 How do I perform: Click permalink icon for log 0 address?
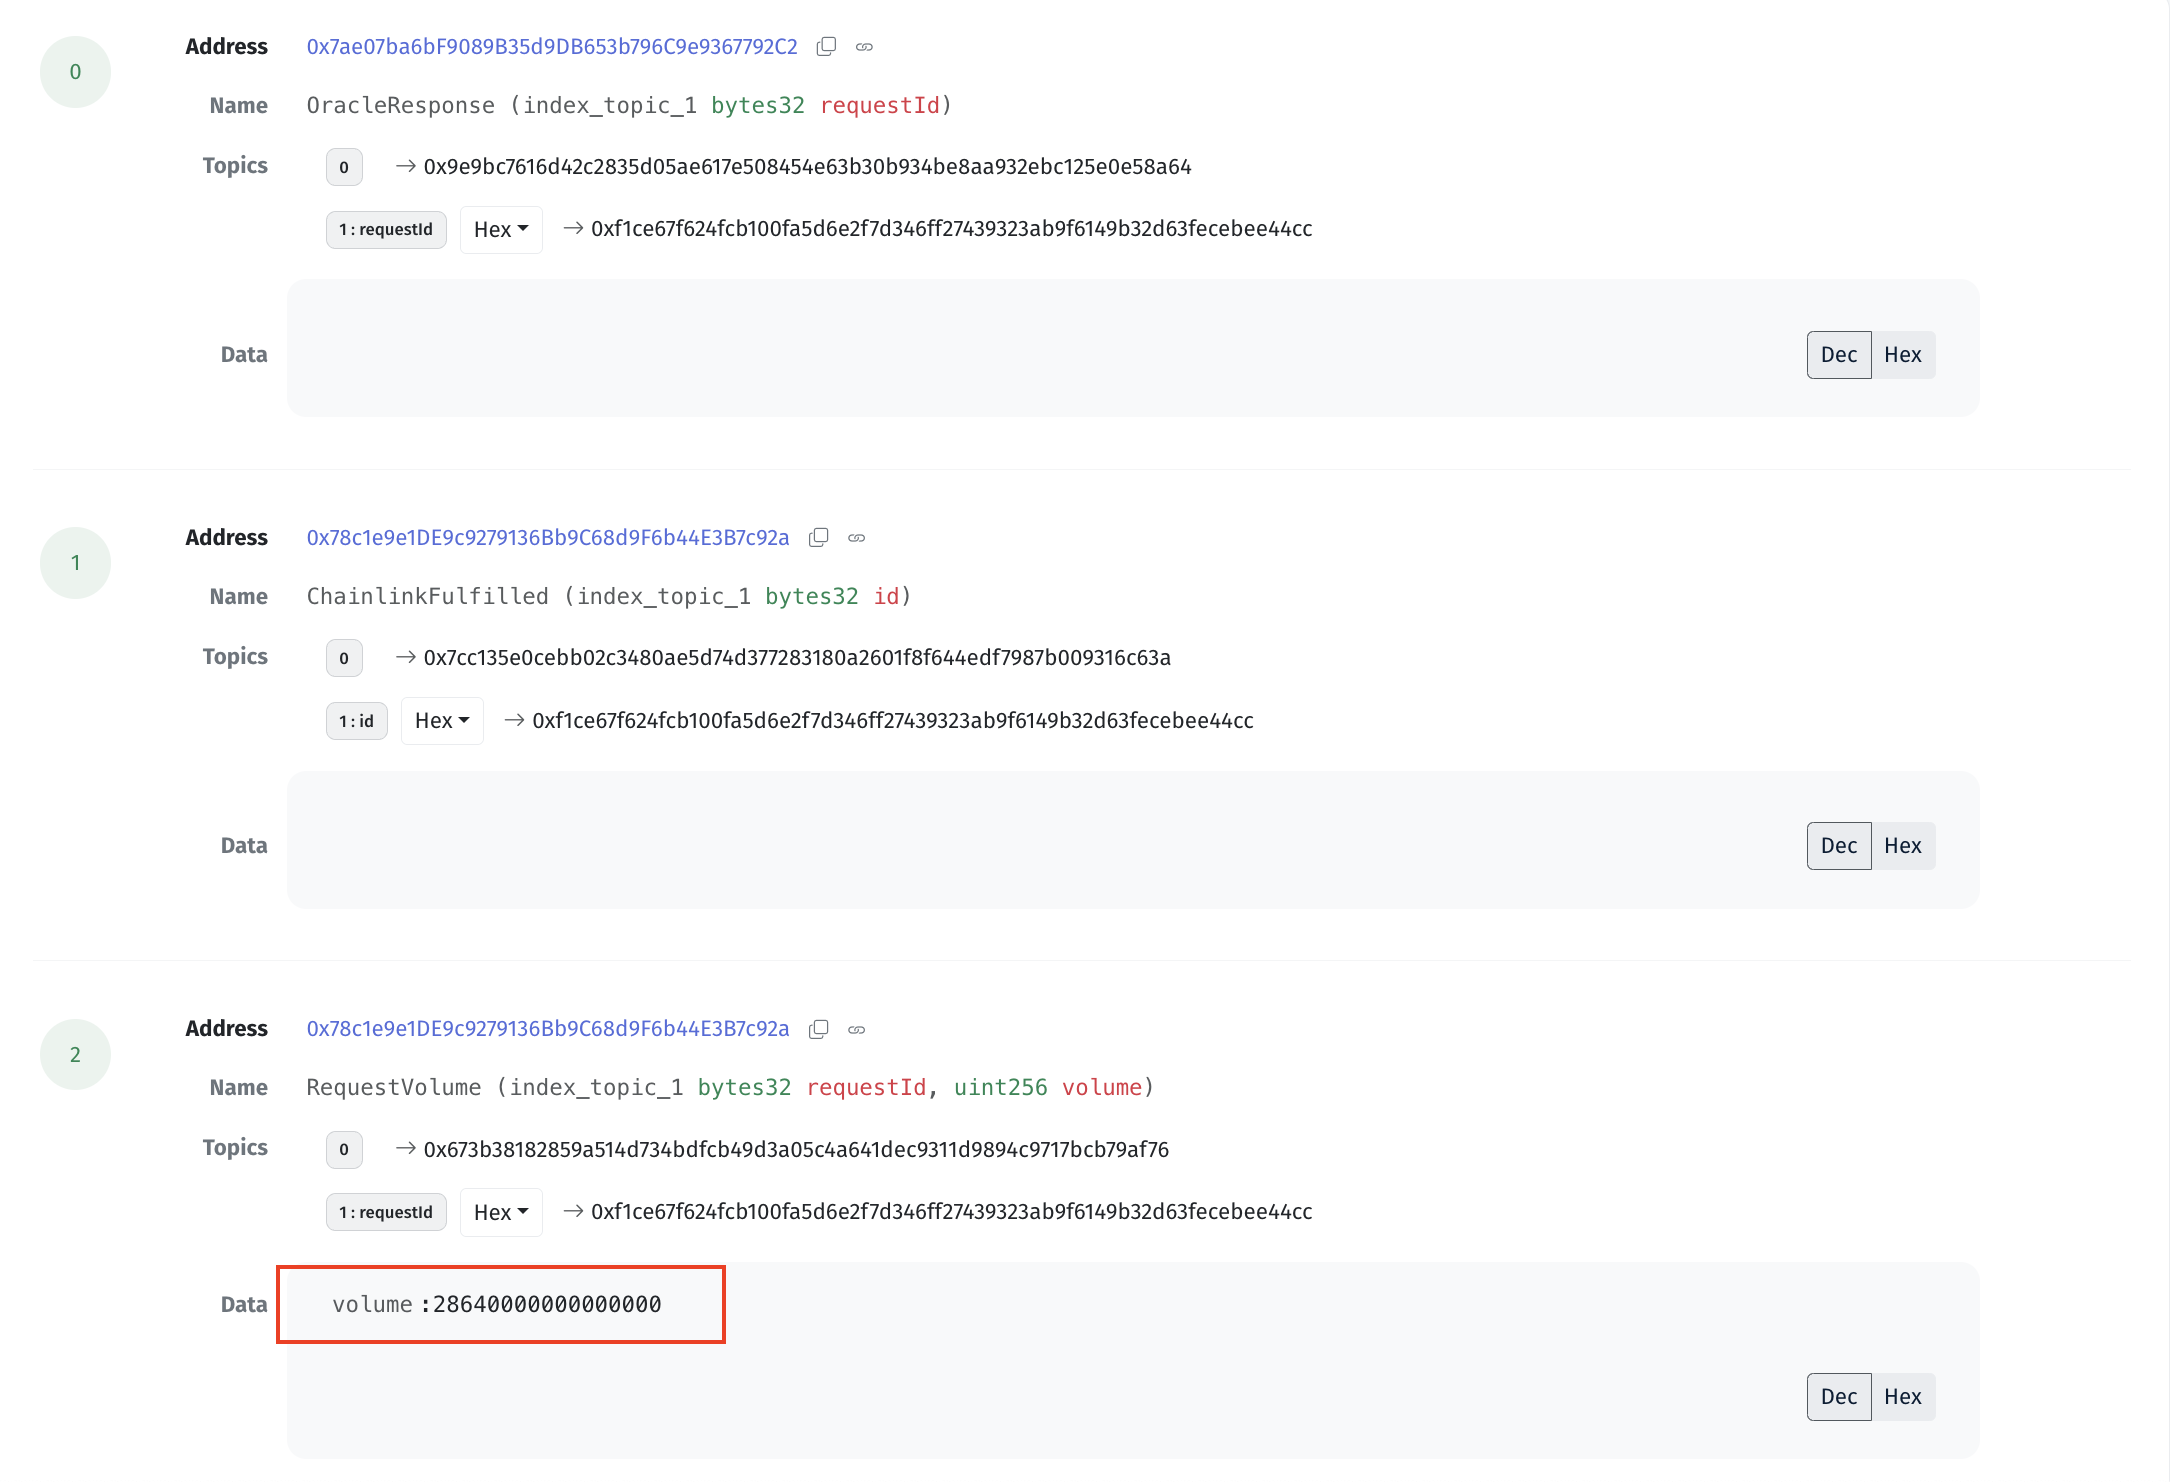(864, 47)
